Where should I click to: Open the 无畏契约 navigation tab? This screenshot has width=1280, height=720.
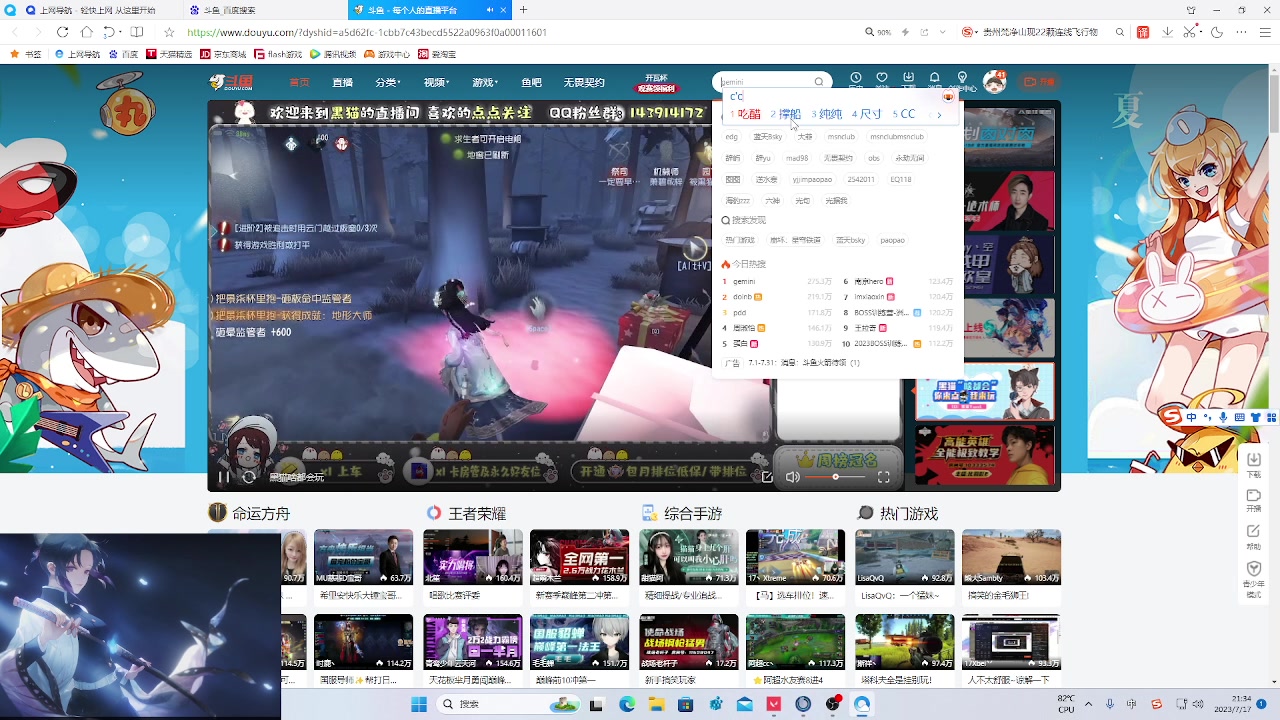[584, 82]
